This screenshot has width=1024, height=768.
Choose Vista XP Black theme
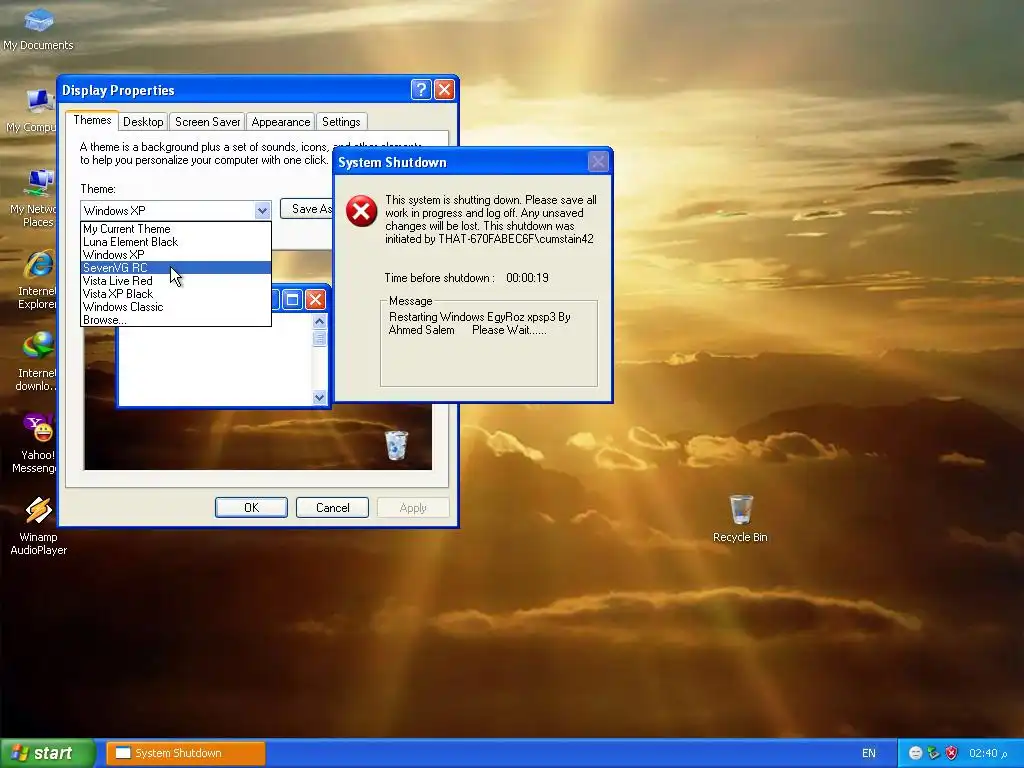(x=176, y=294)
